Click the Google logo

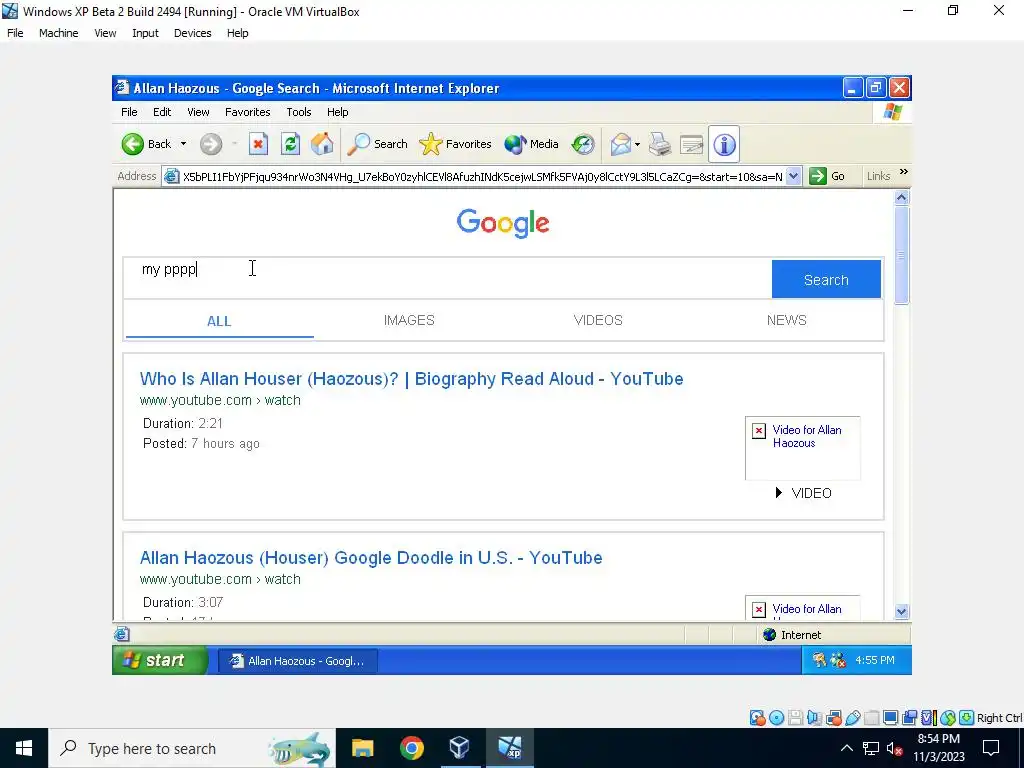pyautogui.click(x=503, y=223)
